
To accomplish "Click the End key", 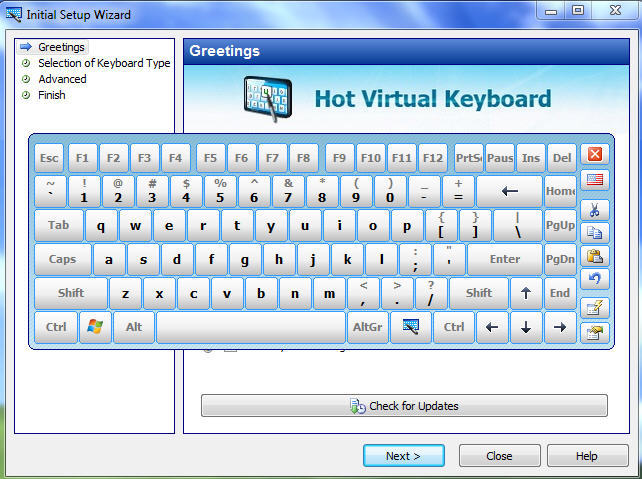I will click(560, 293).
